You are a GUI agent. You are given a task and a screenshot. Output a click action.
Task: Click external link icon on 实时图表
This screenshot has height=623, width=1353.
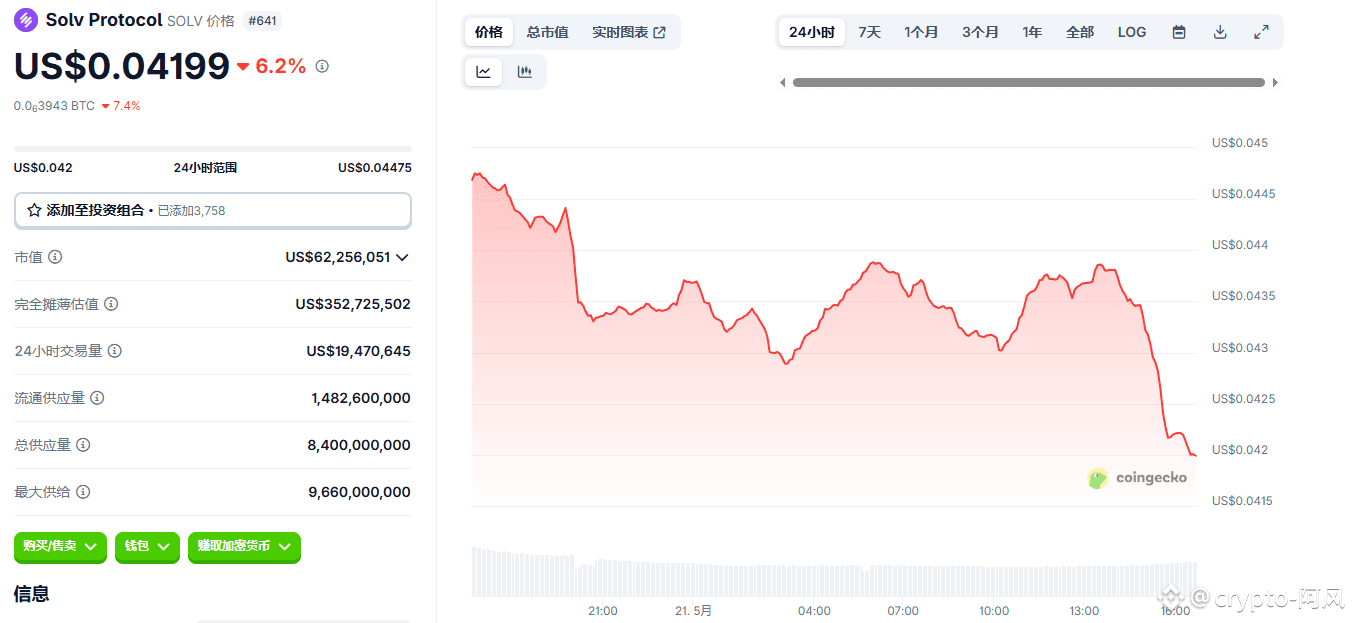coord(660,33)
